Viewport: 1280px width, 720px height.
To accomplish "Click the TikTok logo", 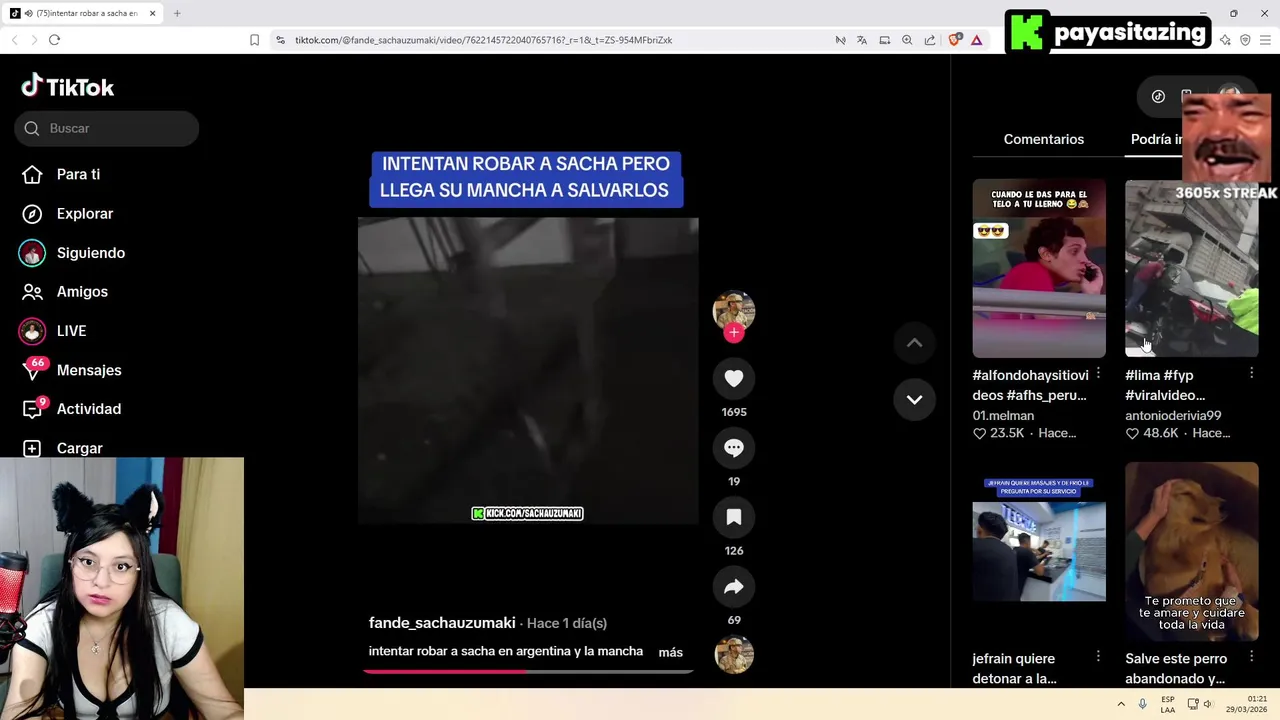I will tap(68, 87).
